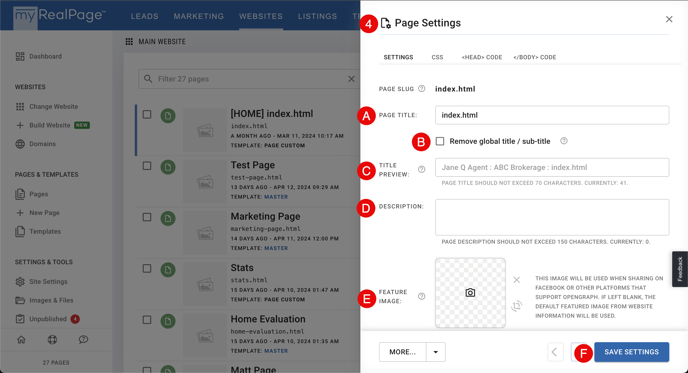Click the Build Website plus icon
The width and height of the screenshot is (688, 373).
20,125
